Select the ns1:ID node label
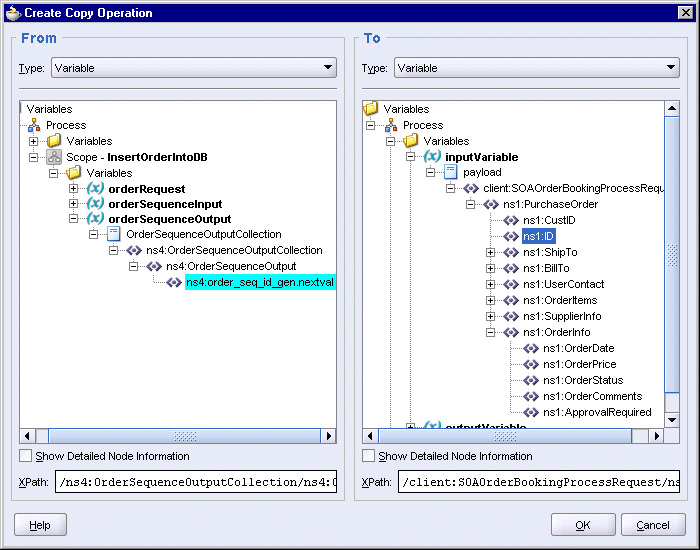Image resolution: width=700 pixels, height=550 pixels. click(x=539, y=236)
